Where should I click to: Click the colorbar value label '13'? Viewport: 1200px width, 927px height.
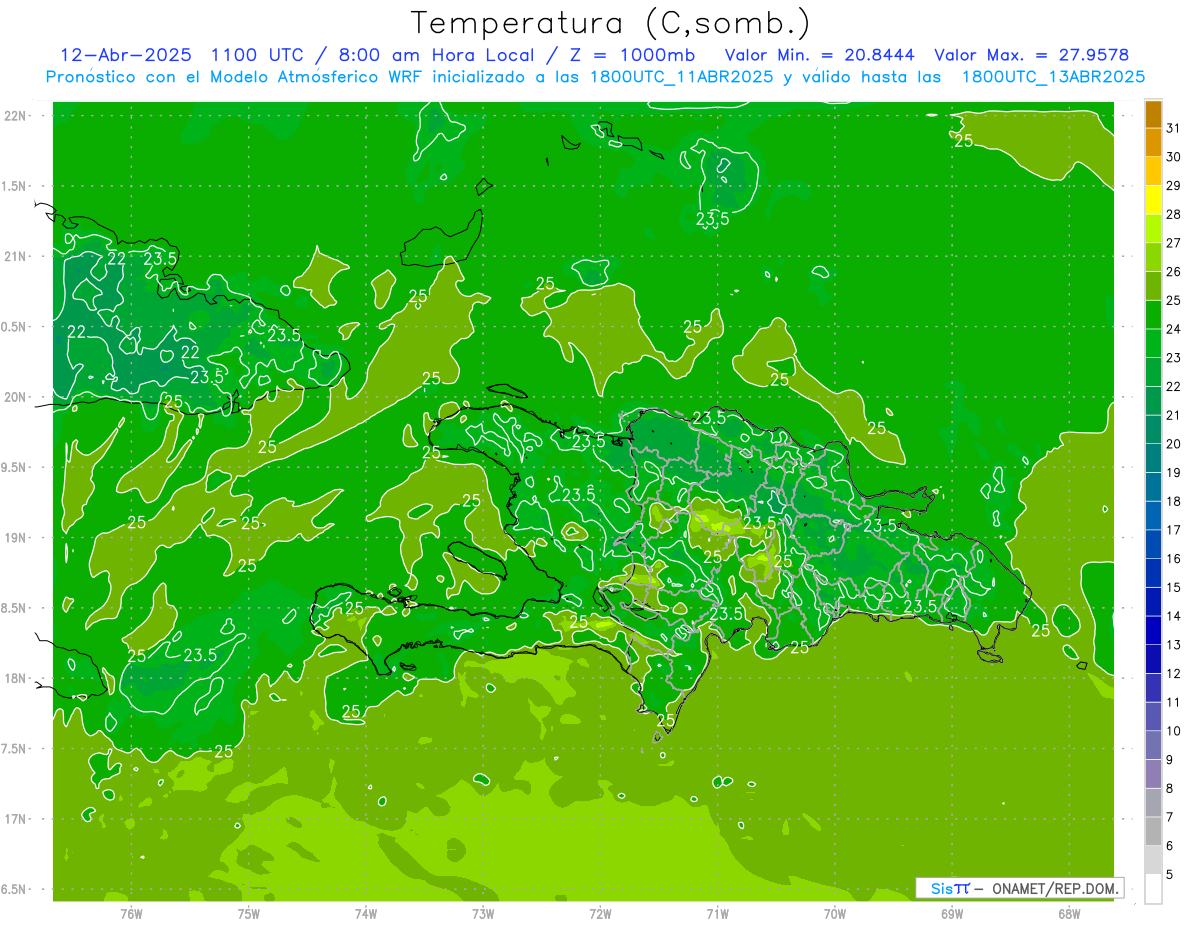click(1174, 645)
